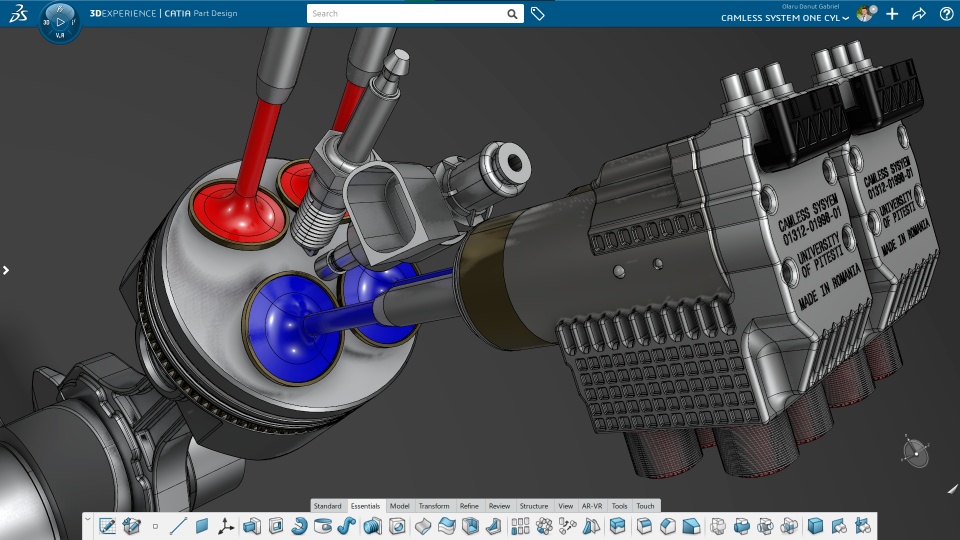960x540 pixels.
Task: Click the Plane creation icon
Action: tap(202, 526)
